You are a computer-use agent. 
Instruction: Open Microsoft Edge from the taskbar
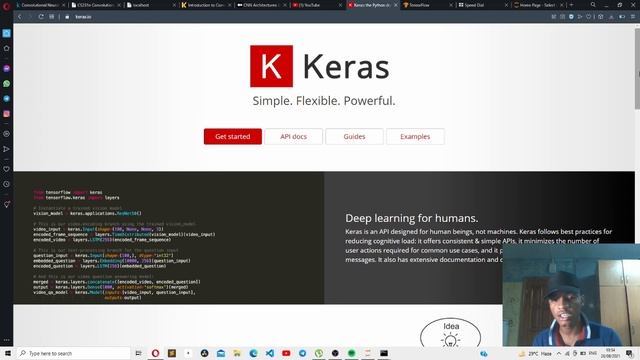pyautogui.click(x=253, y=353)
